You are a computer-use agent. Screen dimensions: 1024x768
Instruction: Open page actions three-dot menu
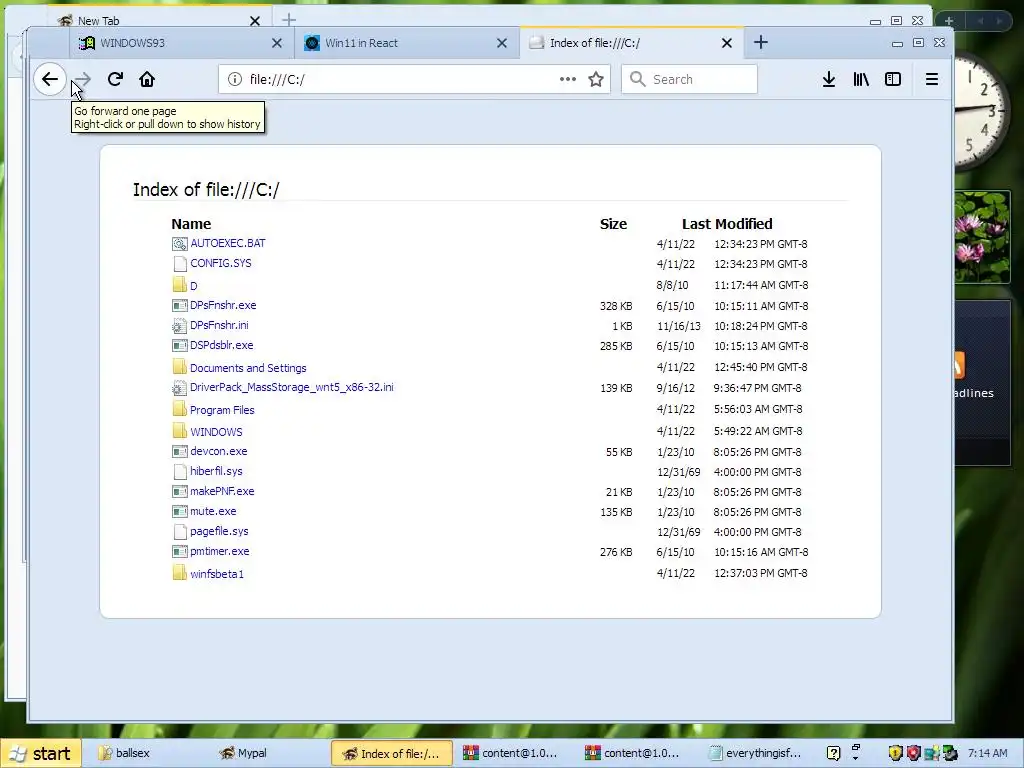pyautogui.click(x=568, y=79)
